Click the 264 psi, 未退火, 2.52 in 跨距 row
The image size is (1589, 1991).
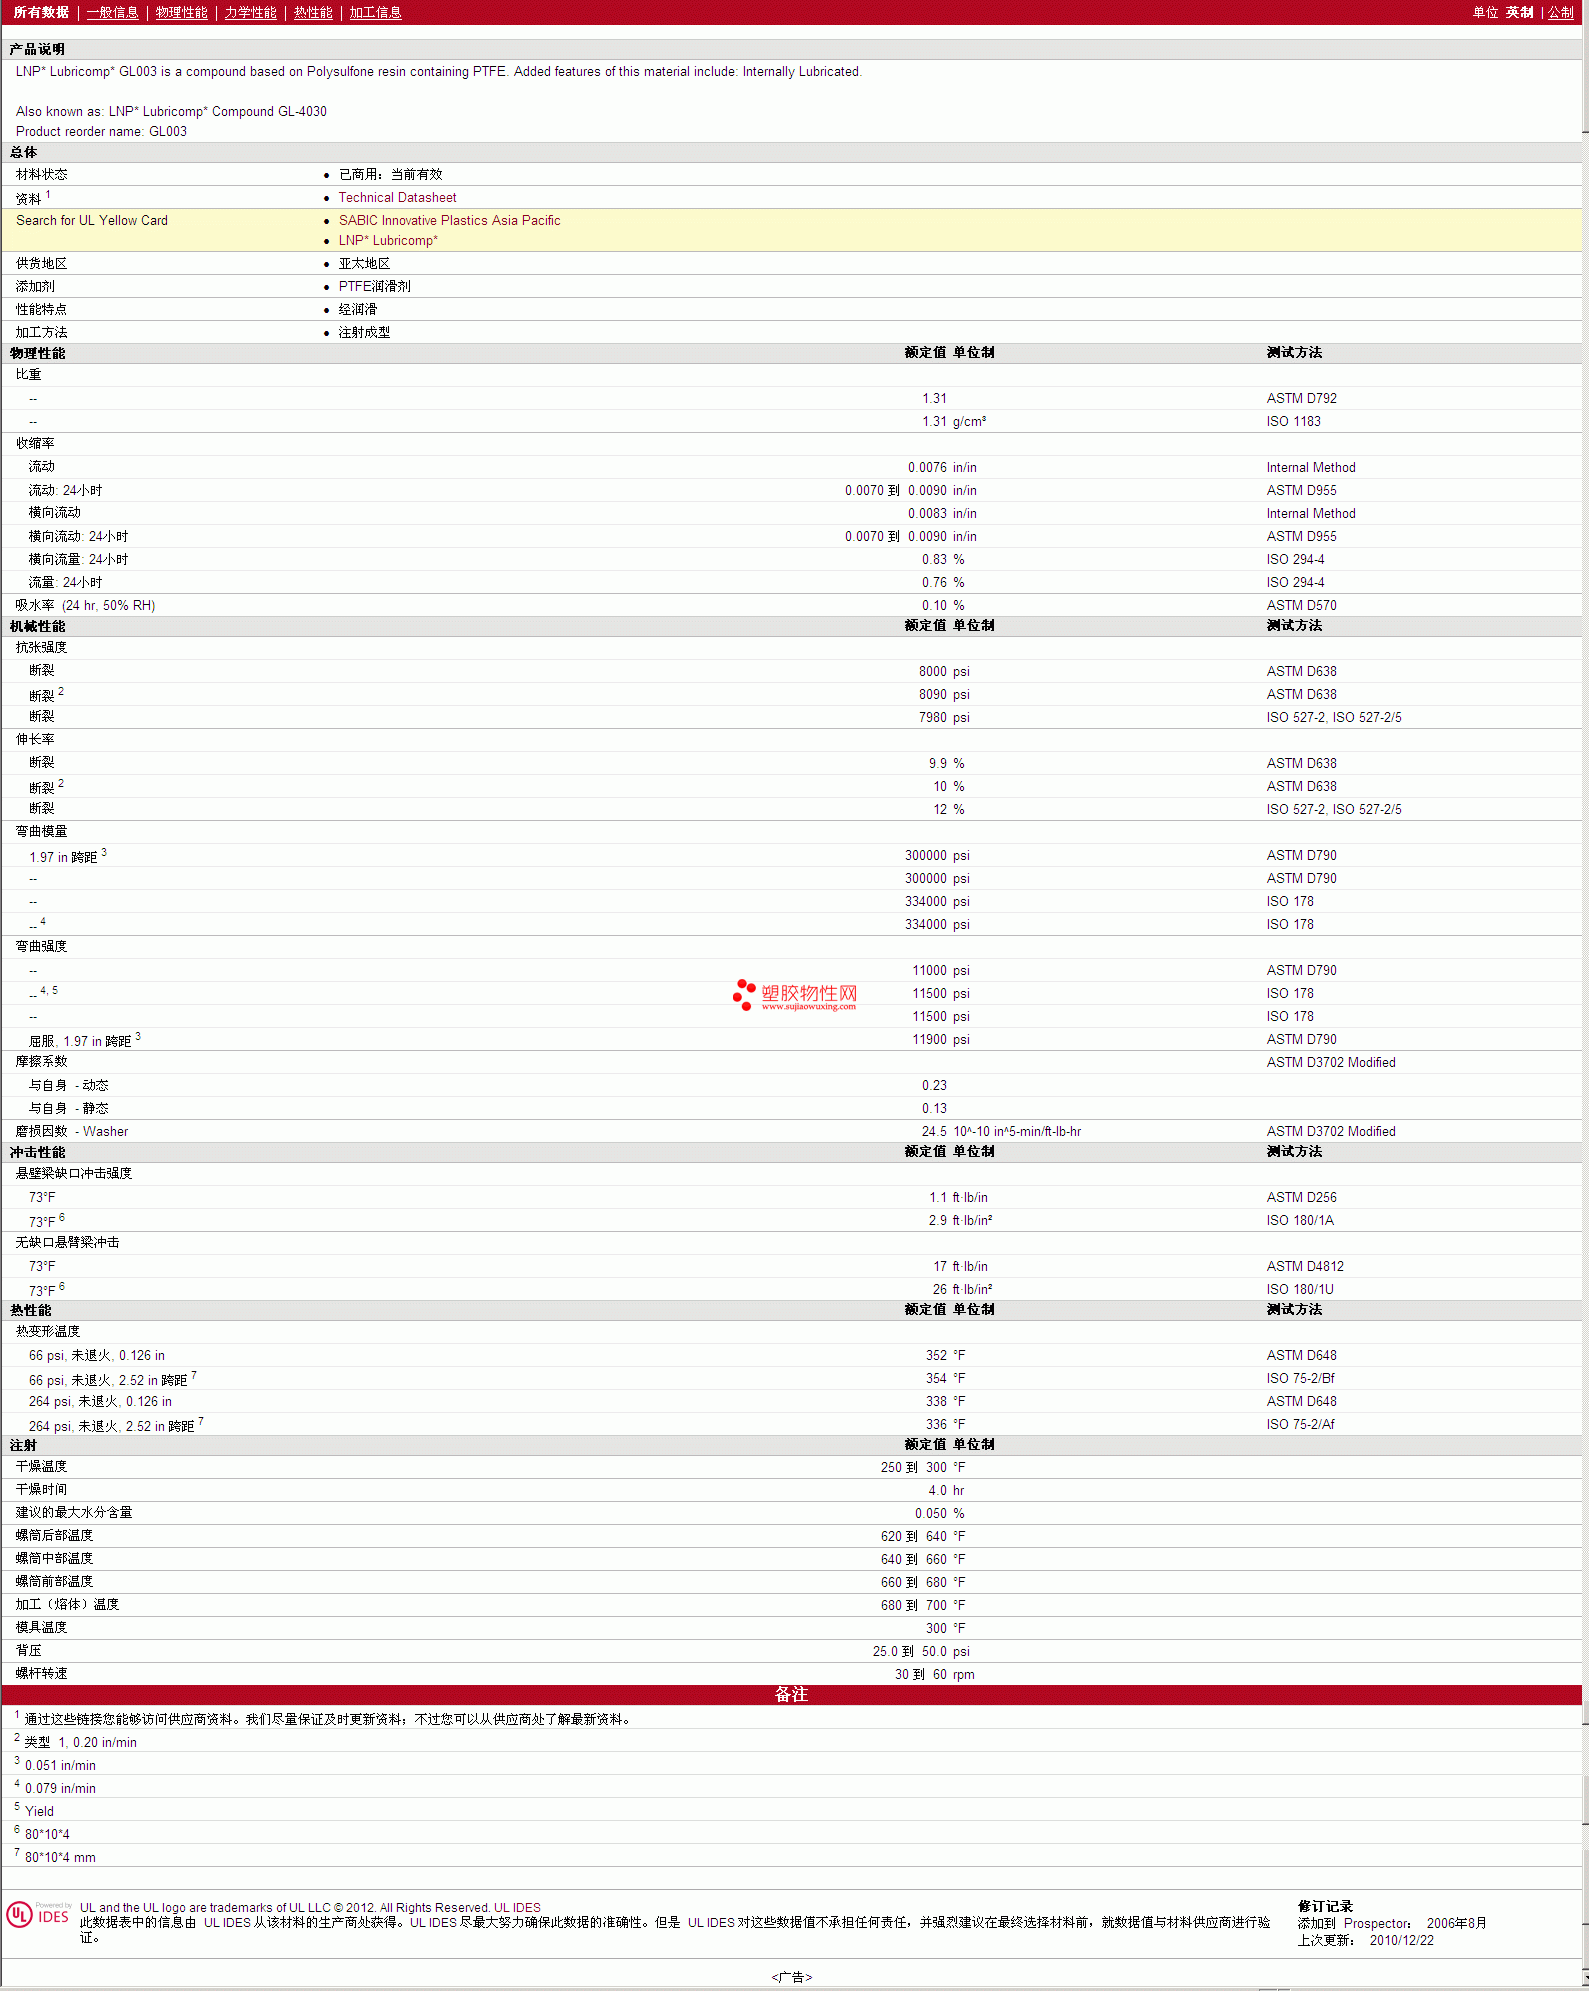791,1424
